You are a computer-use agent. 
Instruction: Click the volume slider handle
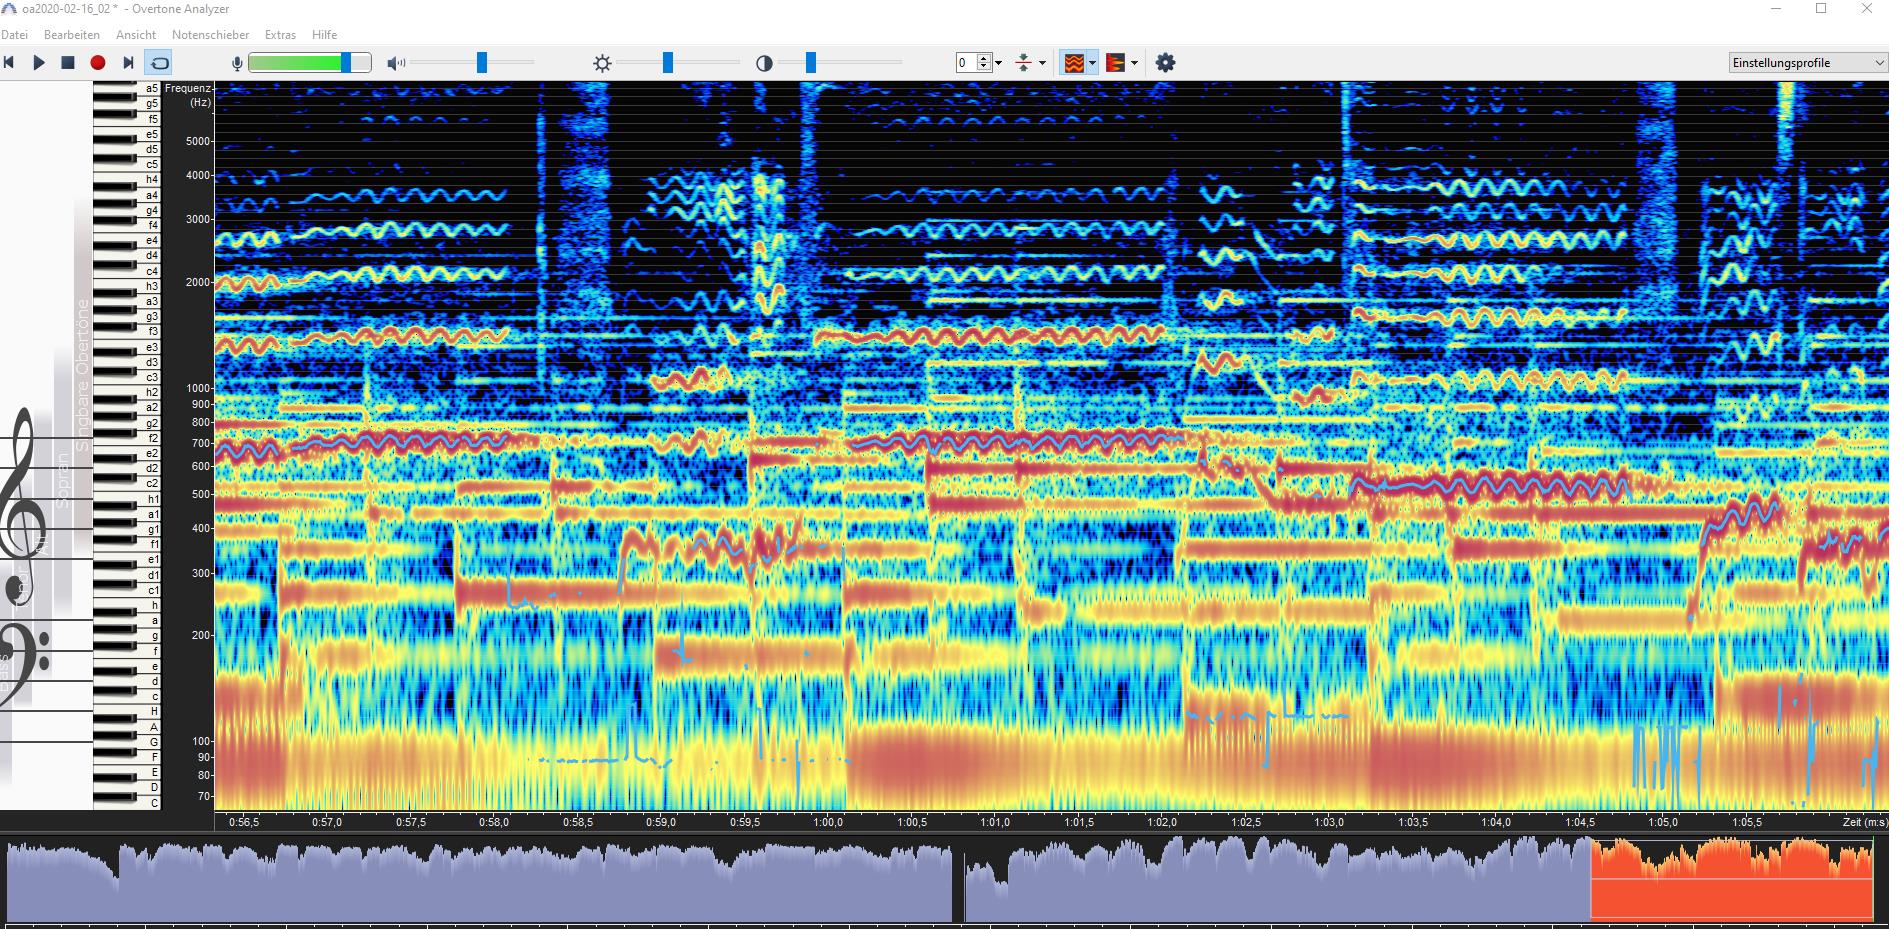pos(482,63)
